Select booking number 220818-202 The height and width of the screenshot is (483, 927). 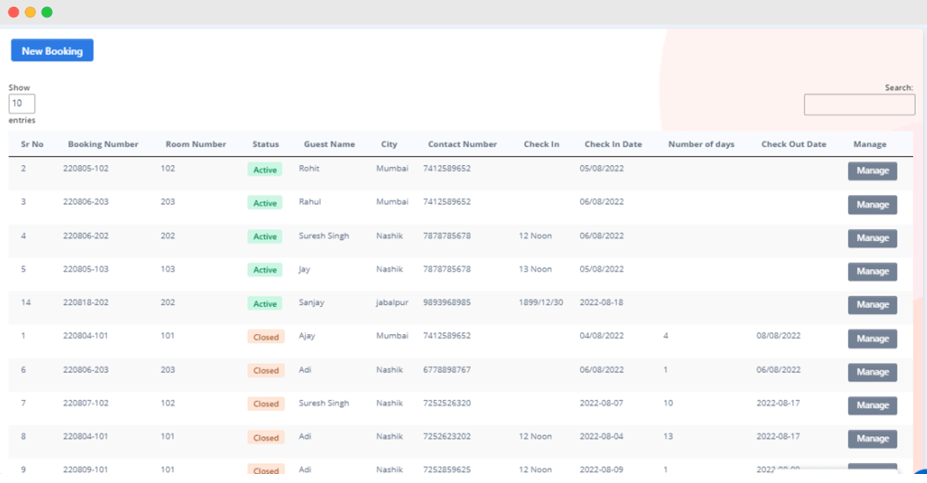click(x=86, y=302)
